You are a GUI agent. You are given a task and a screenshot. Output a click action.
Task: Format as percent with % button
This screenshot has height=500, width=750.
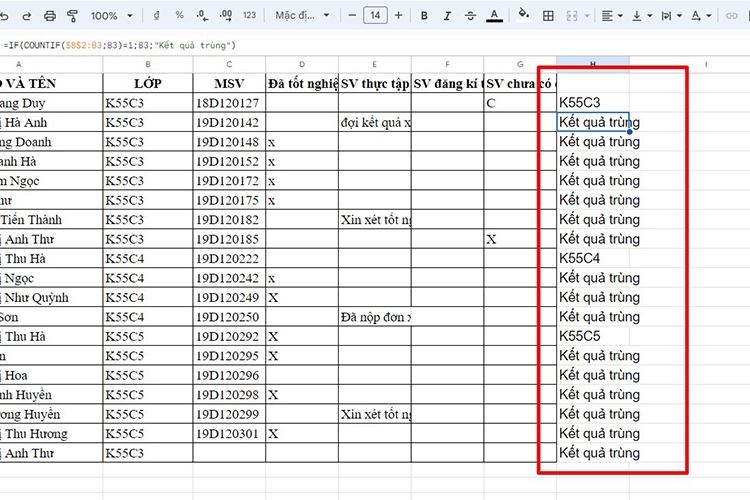coord(179,15)
